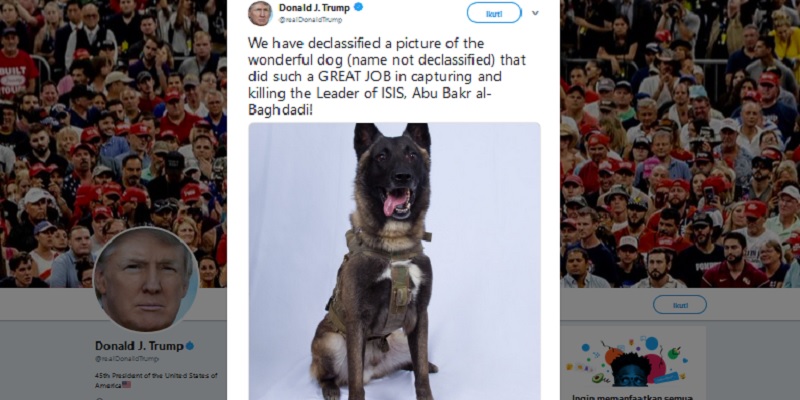Screen dimensions: 800x400
Task: Open the large circular profile photo
Action: pyautogui.click(x=146, y=280)
